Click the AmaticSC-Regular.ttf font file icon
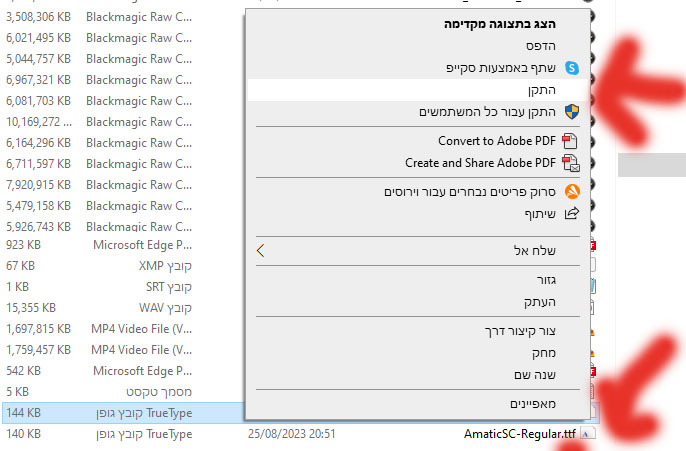 (587, 434)
